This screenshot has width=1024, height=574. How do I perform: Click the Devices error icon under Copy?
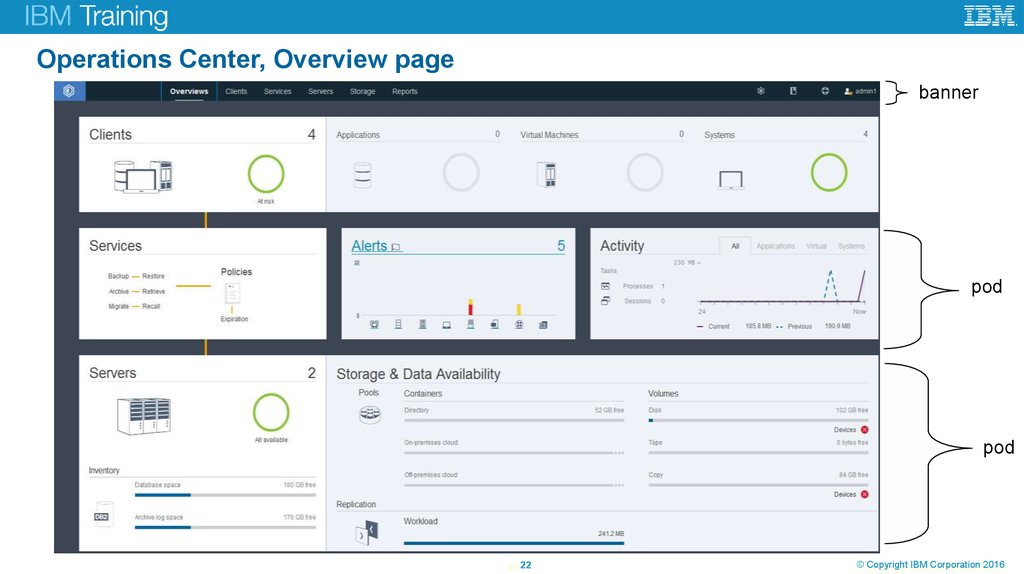click(x=865, y=494)
